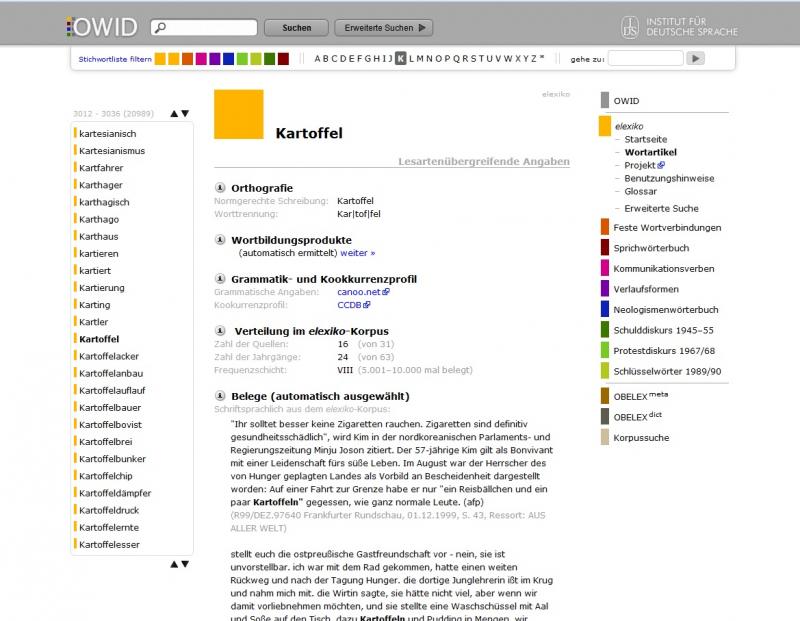Open Kommunikationsverben in the sidebar

pyautogui.click(x=663, y=268)
